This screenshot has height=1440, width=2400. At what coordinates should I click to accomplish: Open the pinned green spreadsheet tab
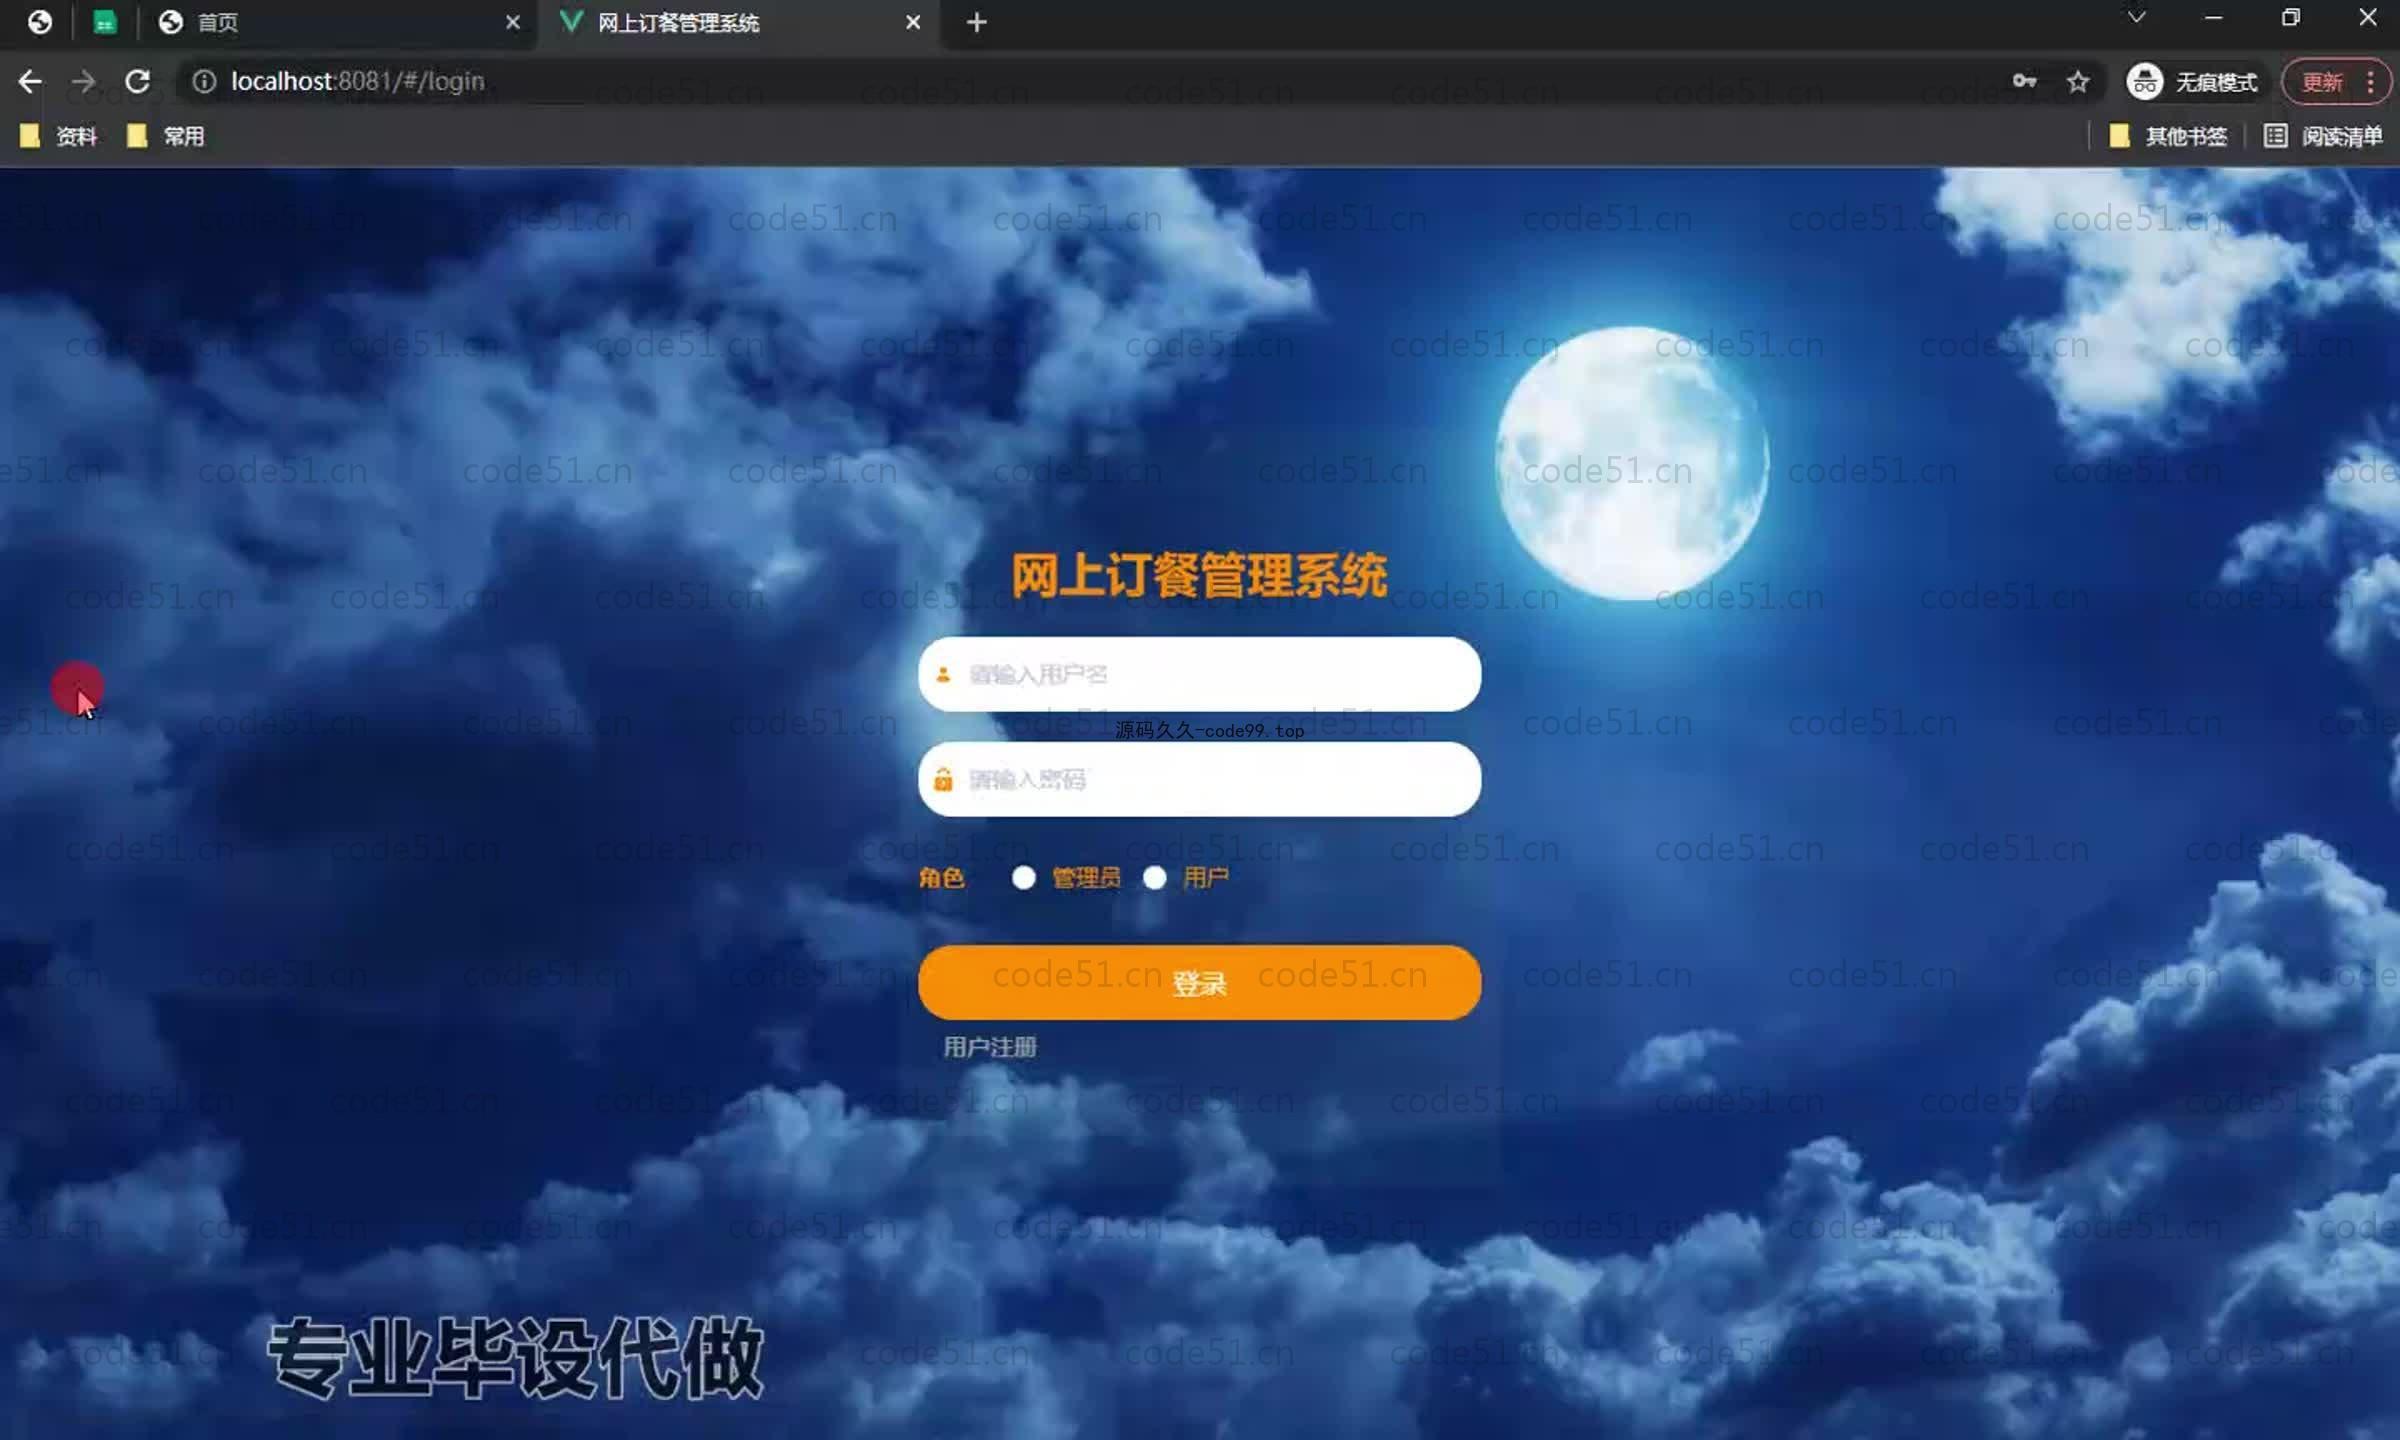click(x=105, y=22)
